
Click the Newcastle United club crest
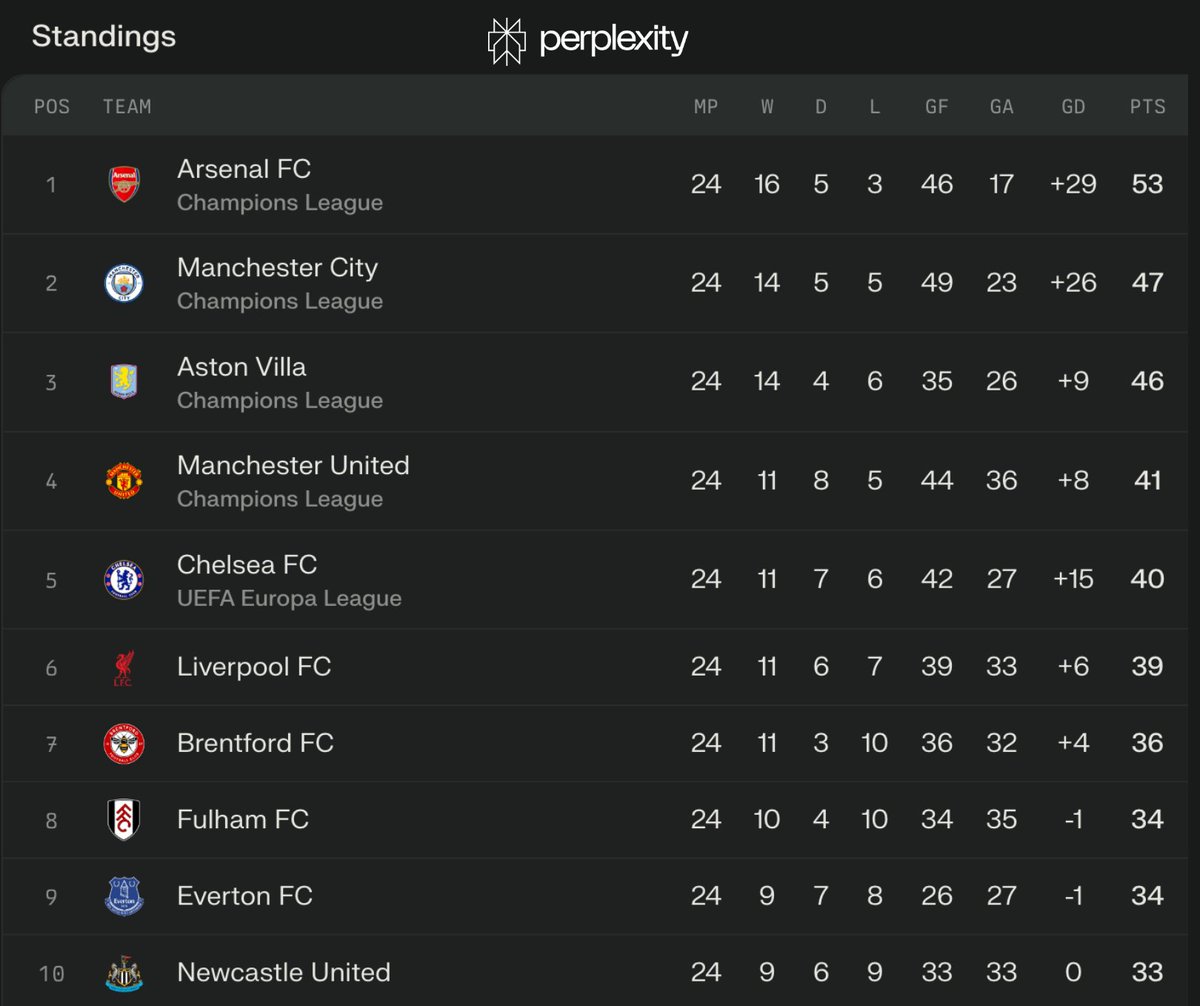[x=124, y=972]
